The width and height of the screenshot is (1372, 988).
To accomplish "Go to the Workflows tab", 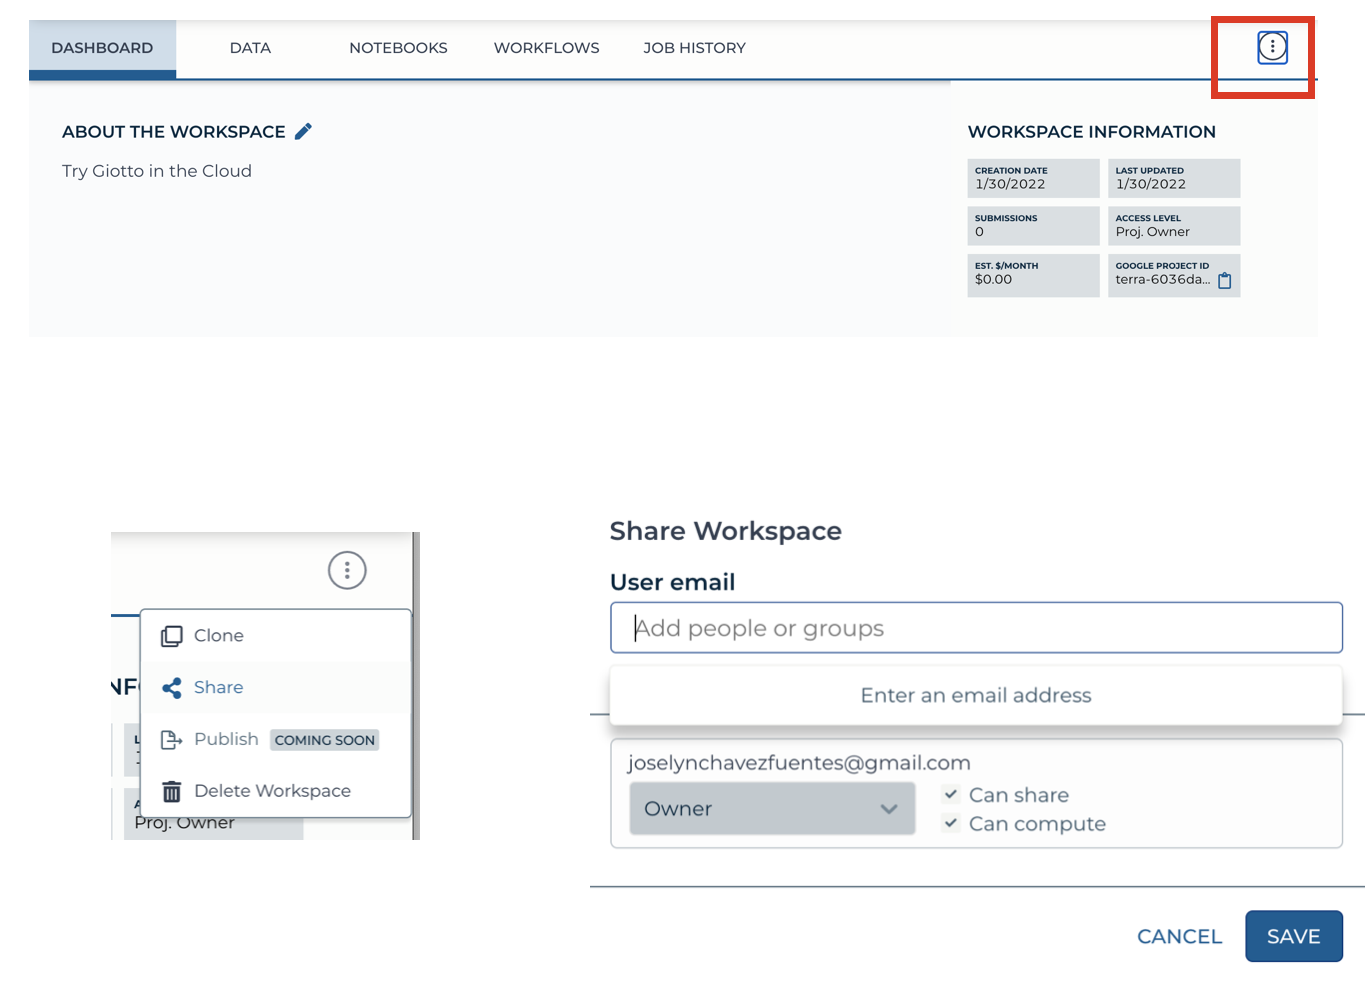I will pyautogui.click(x=546, y=48).
